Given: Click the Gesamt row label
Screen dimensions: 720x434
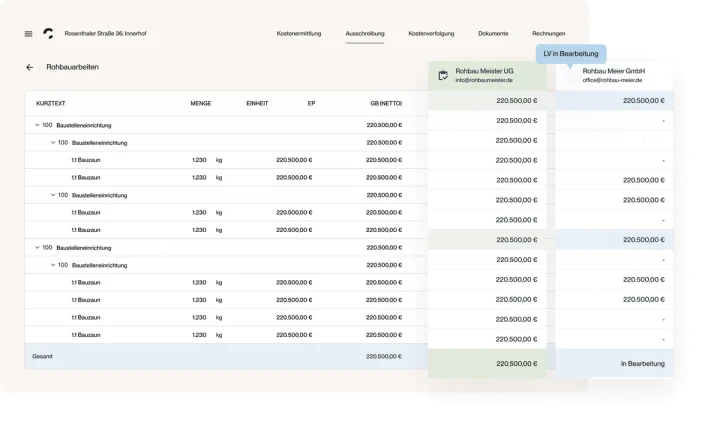Looking at the screenshot, I should pyautogui.click(x=42, y=356).
